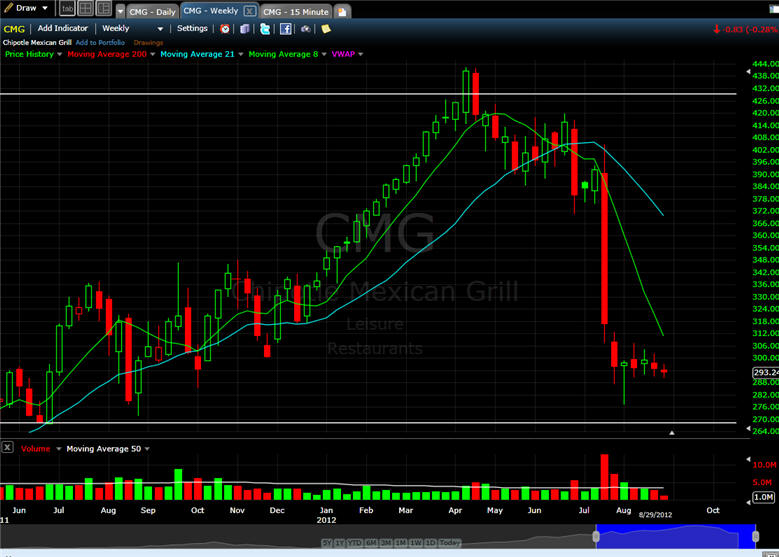Select the 1Y range button
The image size is (779, 557).
340,543
